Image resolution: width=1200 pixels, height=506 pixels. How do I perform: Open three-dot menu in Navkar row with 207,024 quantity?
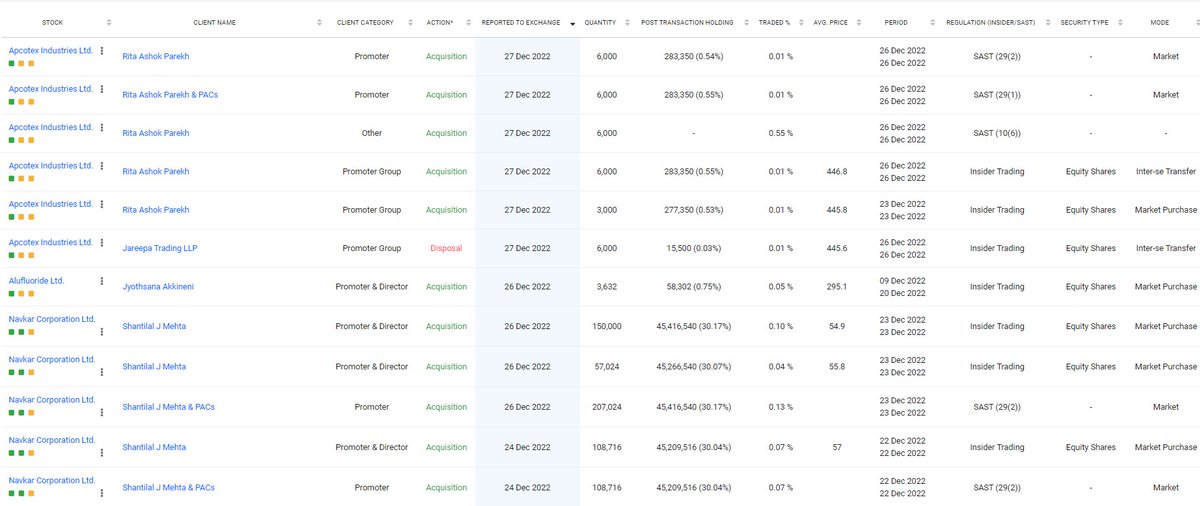click(x=101, y=410)
